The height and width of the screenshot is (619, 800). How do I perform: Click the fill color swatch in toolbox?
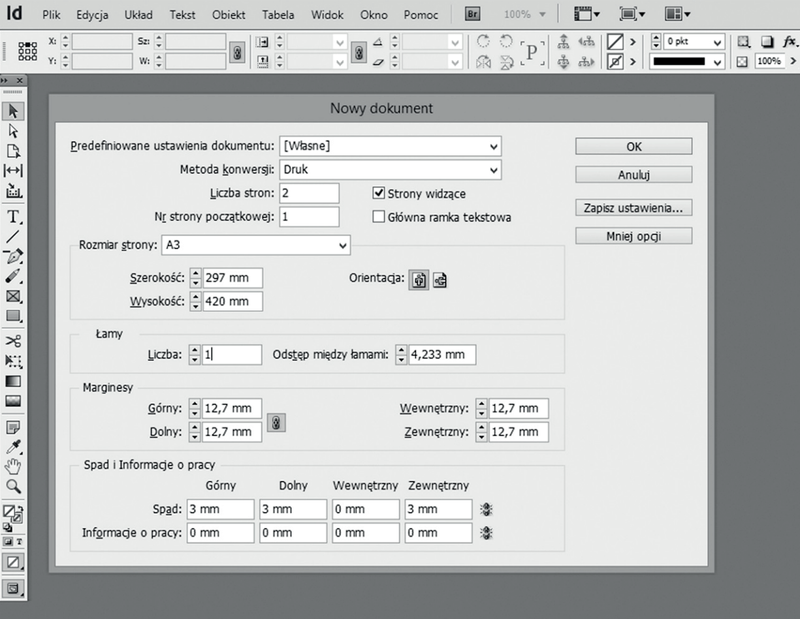pyautogui.click(x=11, y=512)
